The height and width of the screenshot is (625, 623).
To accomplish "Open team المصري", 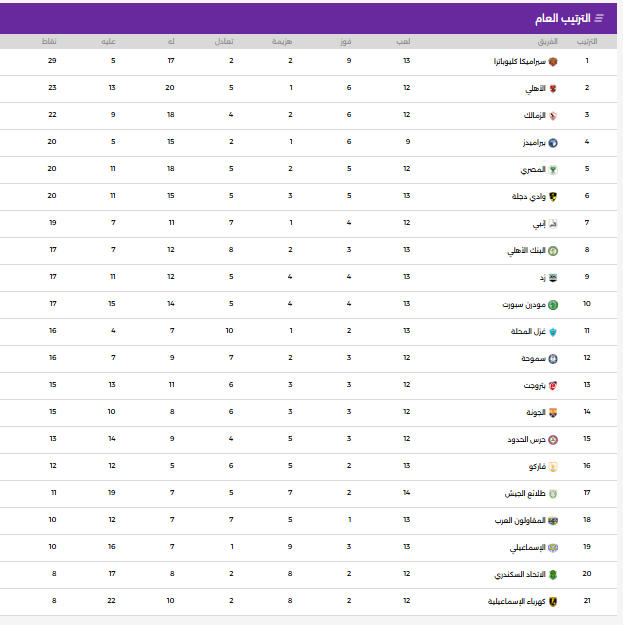I will click(x=533, y=170).
